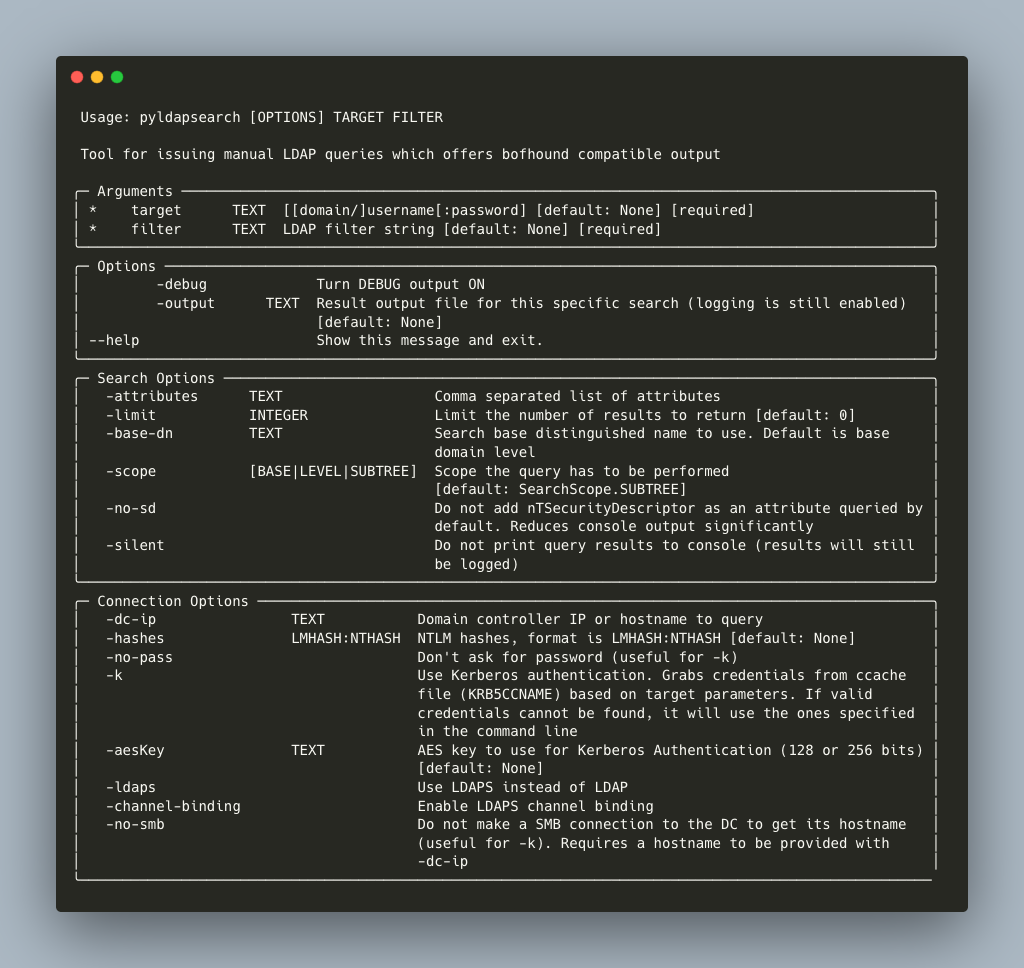Viewport: 1024px width, 968px height.
Task: Click the '-aesKey' option
Action: coord(135,750)
